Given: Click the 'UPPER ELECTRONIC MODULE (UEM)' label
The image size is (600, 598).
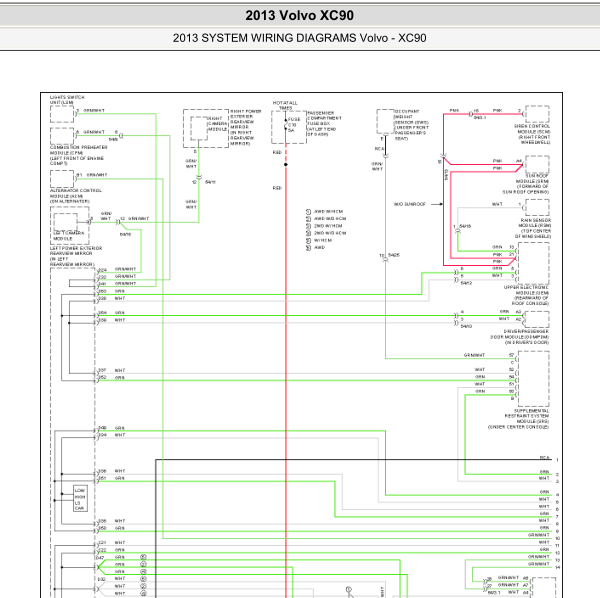Looking at the screenshot, I should pyautogui.click(x=527, y=295).
